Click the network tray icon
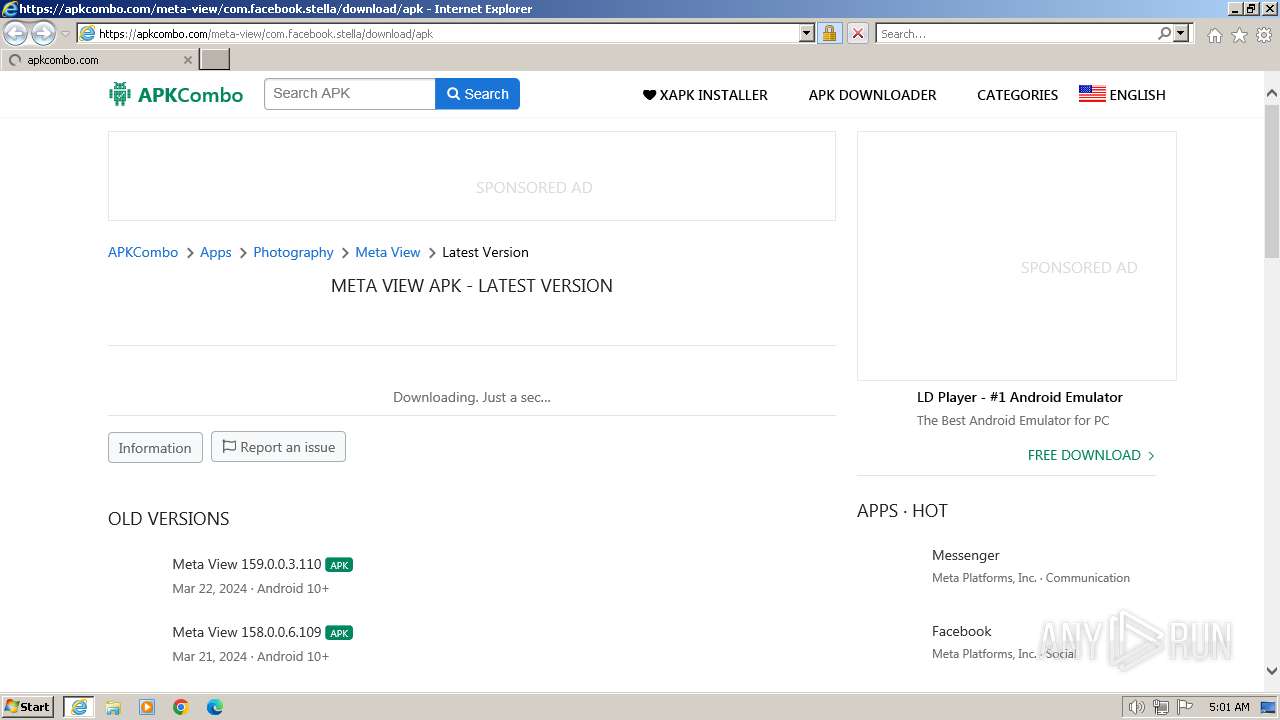The image size is (1280, 720). pyautogui.click(x=1161, y=707)
